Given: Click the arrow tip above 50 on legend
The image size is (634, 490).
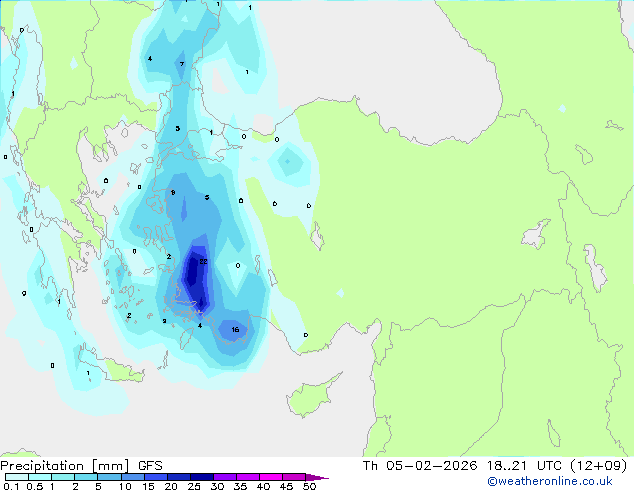Looking at the screenshot, I should click(x=317, y=477).
